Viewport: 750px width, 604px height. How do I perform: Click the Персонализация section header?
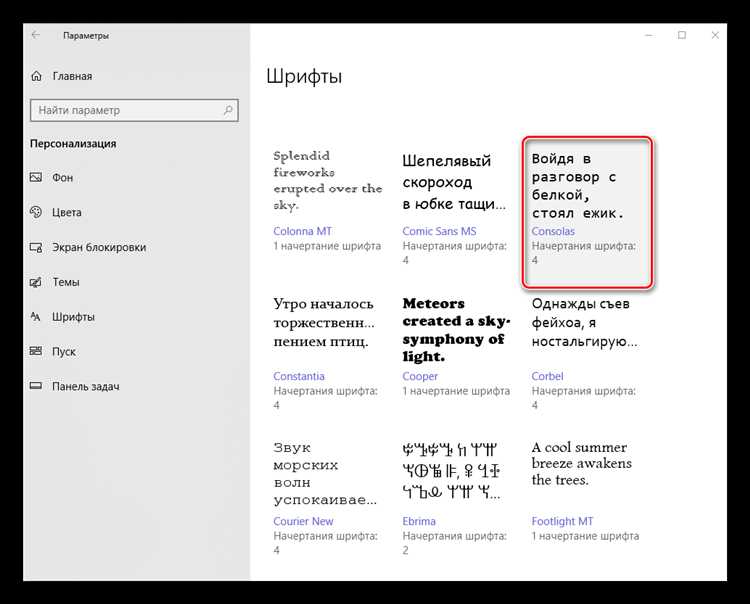(73, 144)
